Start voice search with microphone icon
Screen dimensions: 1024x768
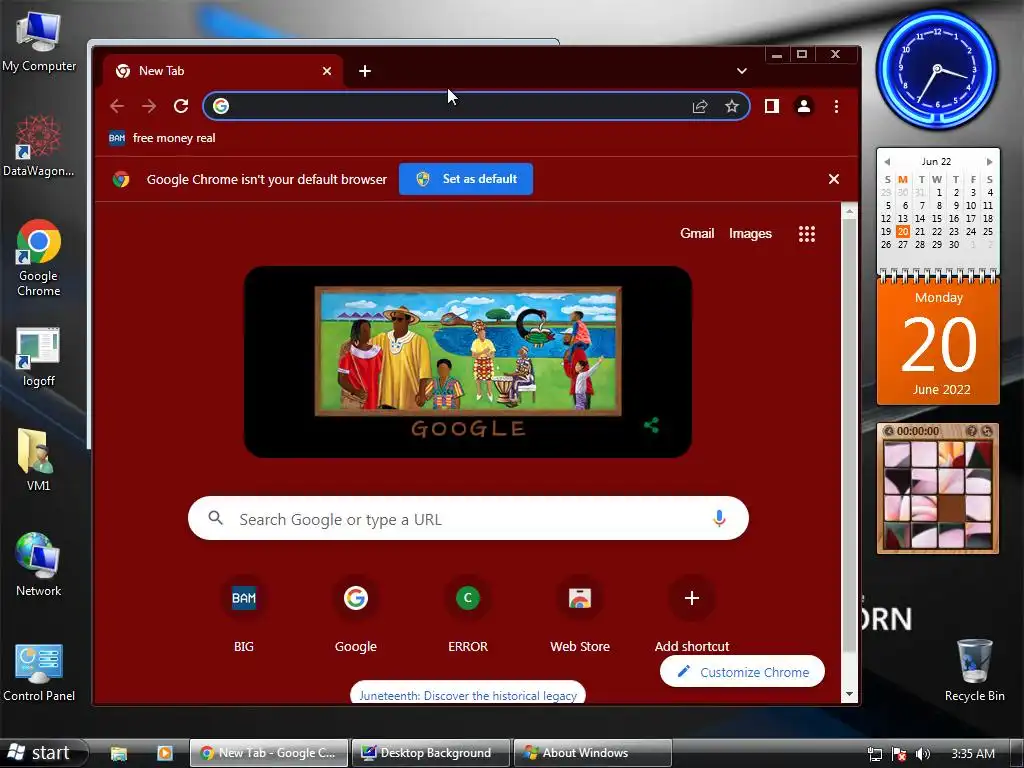[719, 519]
